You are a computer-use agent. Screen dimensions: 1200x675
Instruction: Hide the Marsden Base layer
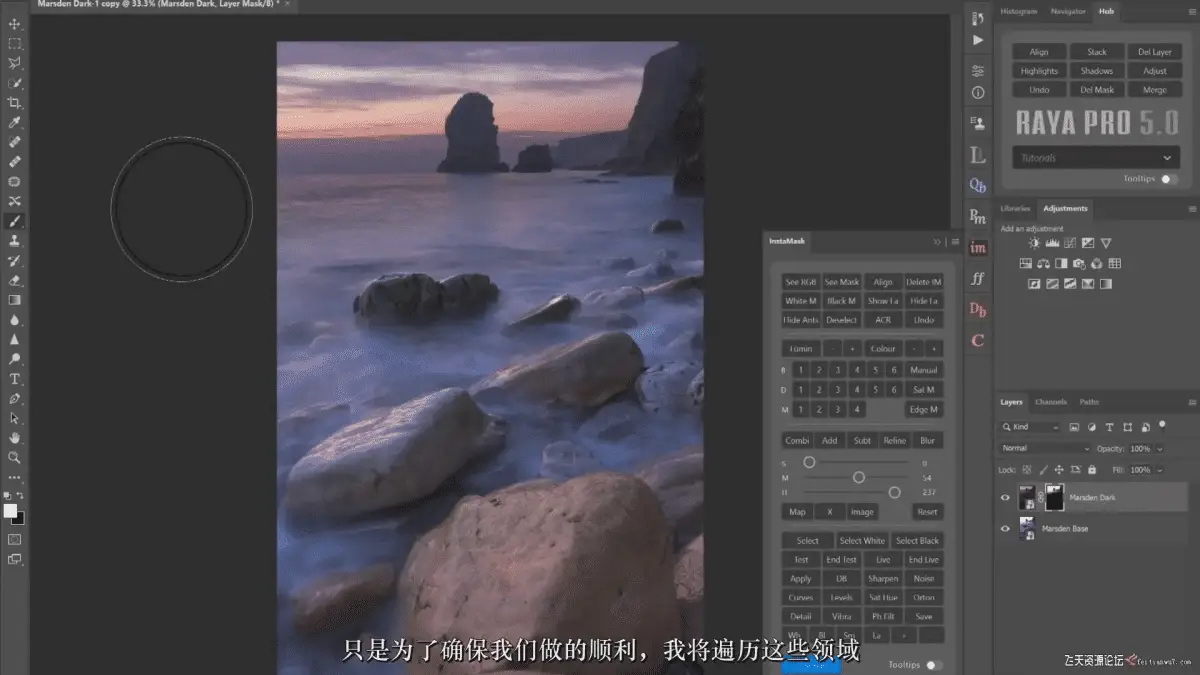point(1005,528)
